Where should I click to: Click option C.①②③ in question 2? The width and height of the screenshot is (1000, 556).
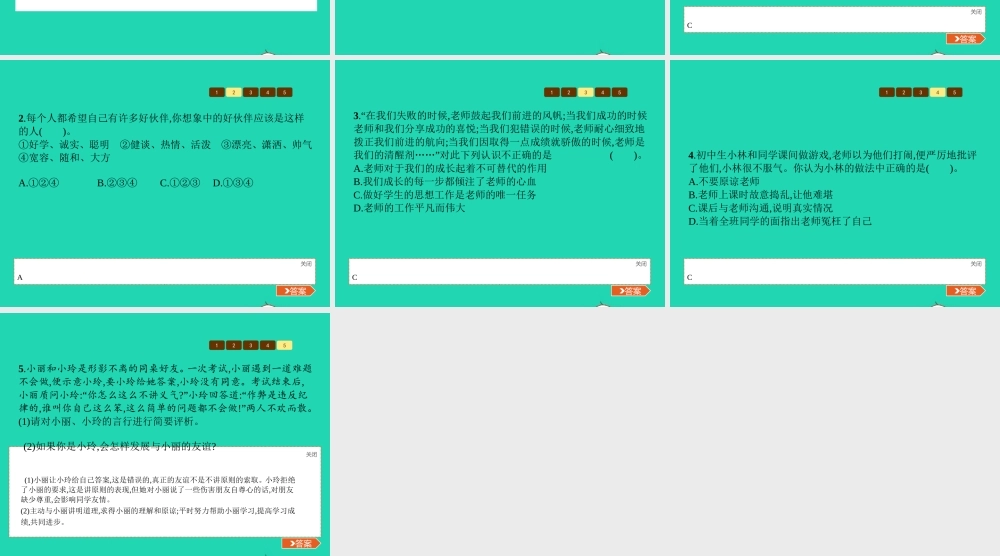[180, 183]
